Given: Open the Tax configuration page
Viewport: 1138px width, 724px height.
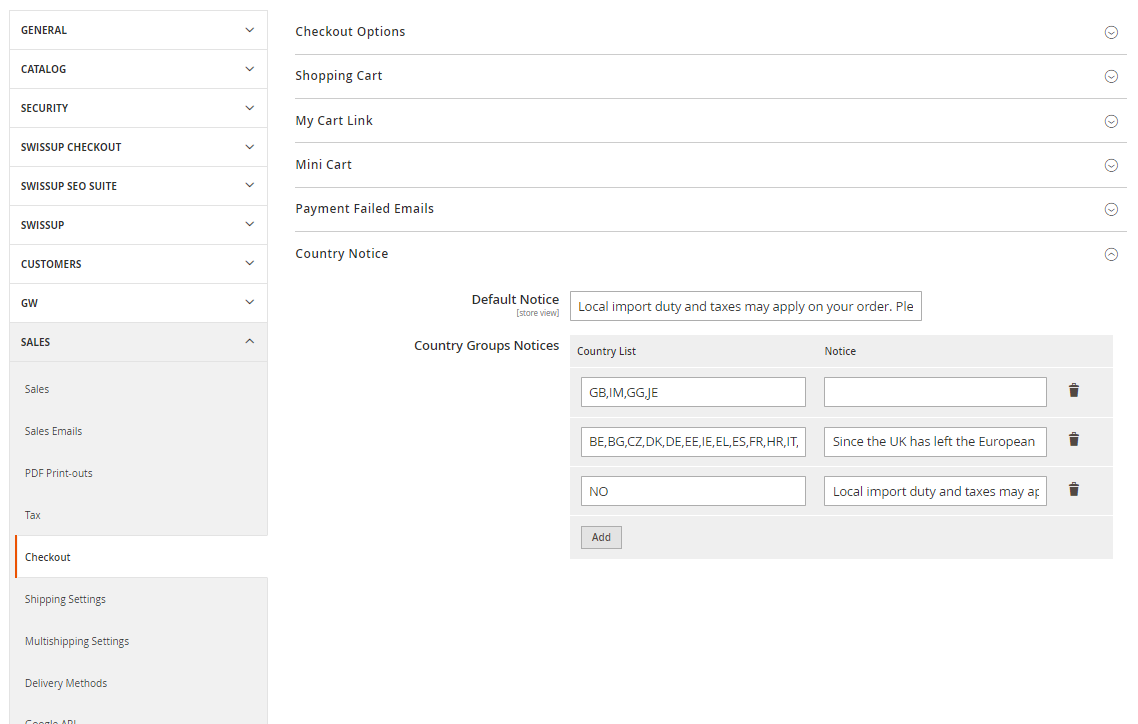Looking at the screenshot, I should (33, 515).
